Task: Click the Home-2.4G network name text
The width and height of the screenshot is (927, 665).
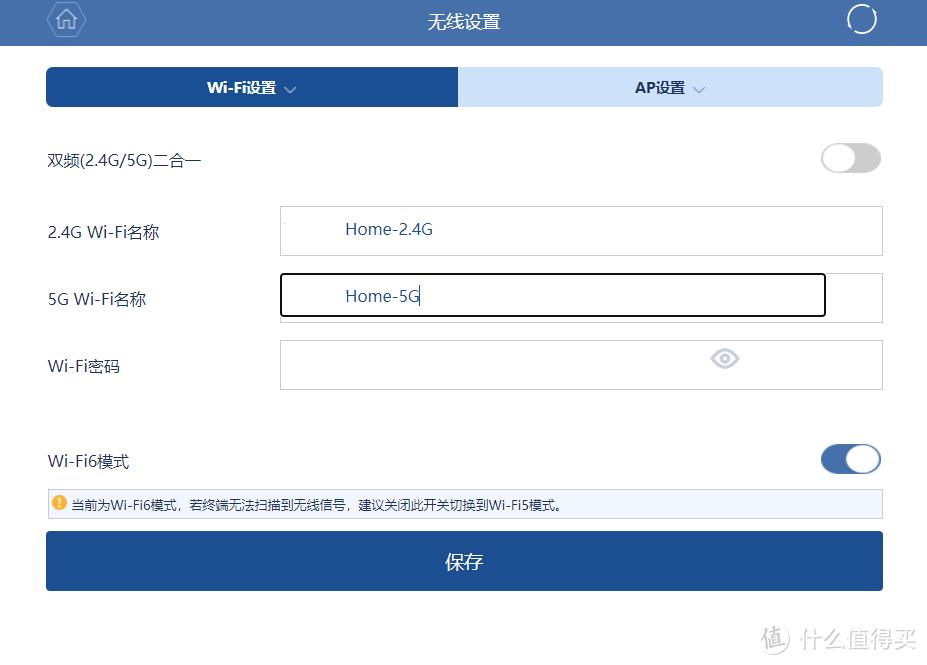Action: (x=388, y=229)
